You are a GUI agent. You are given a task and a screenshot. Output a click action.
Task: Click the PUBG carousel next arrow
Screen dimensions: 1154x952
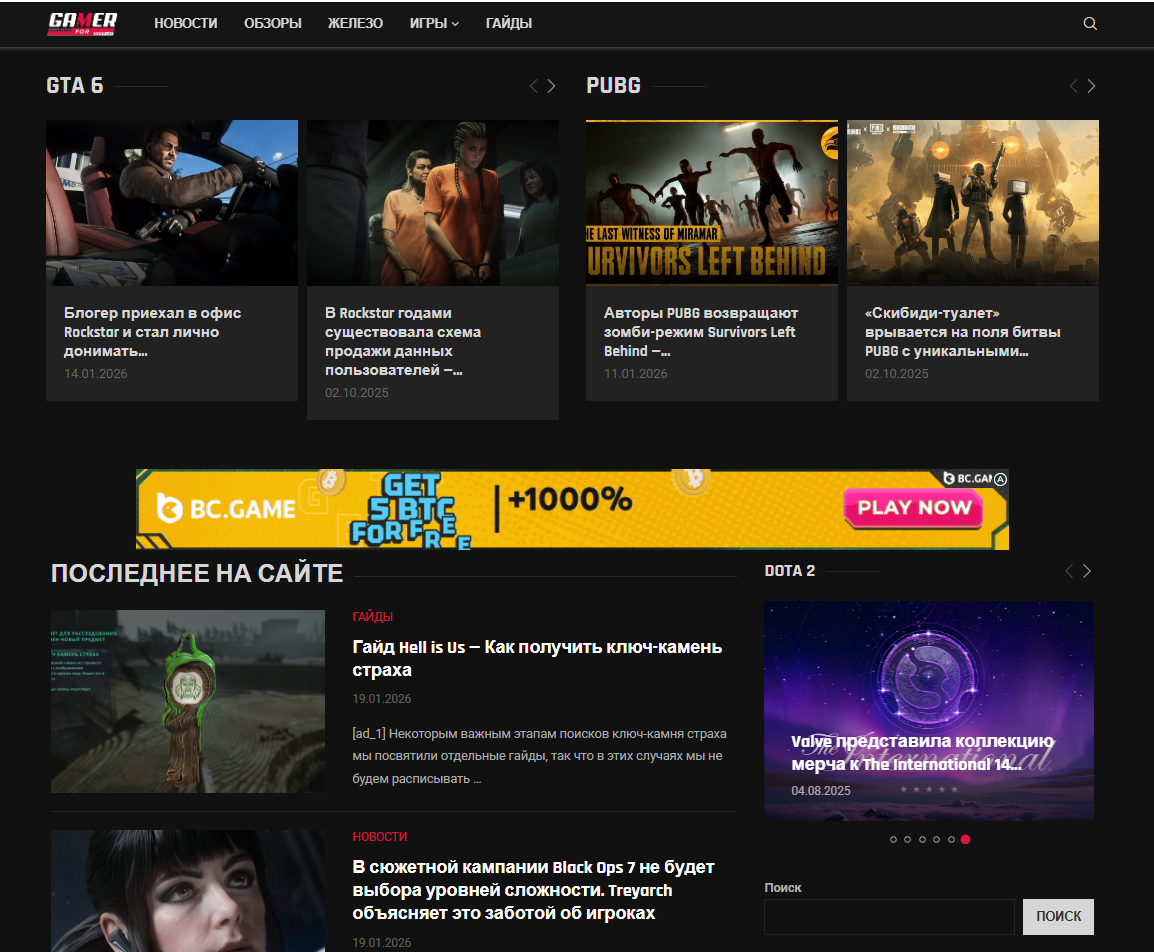click(x=1091, y=86)
